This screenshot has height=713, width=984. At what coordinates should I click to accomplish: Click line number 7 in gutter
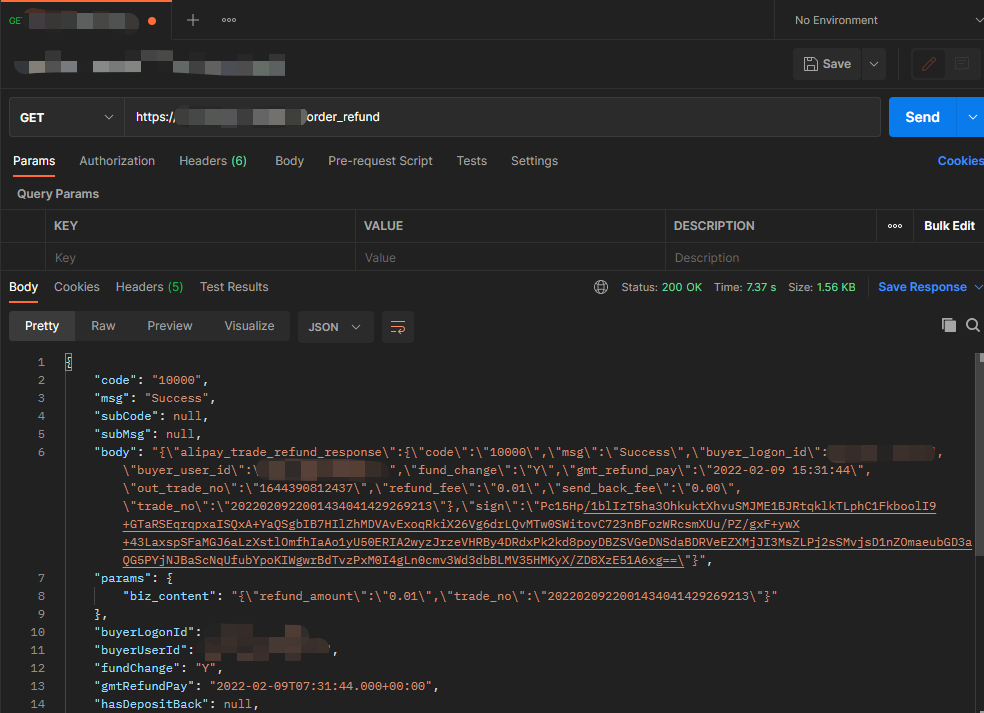41,578
